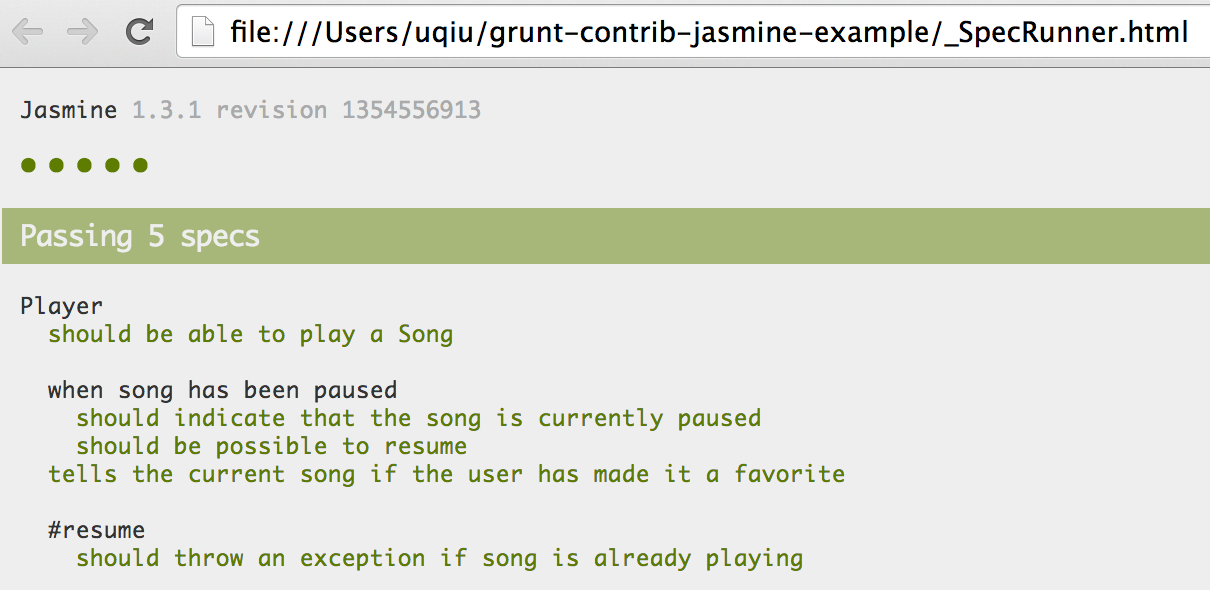The image size is (1210, 590).
Task: Click the page icon in address bar
Action: (x=203, y=33)
